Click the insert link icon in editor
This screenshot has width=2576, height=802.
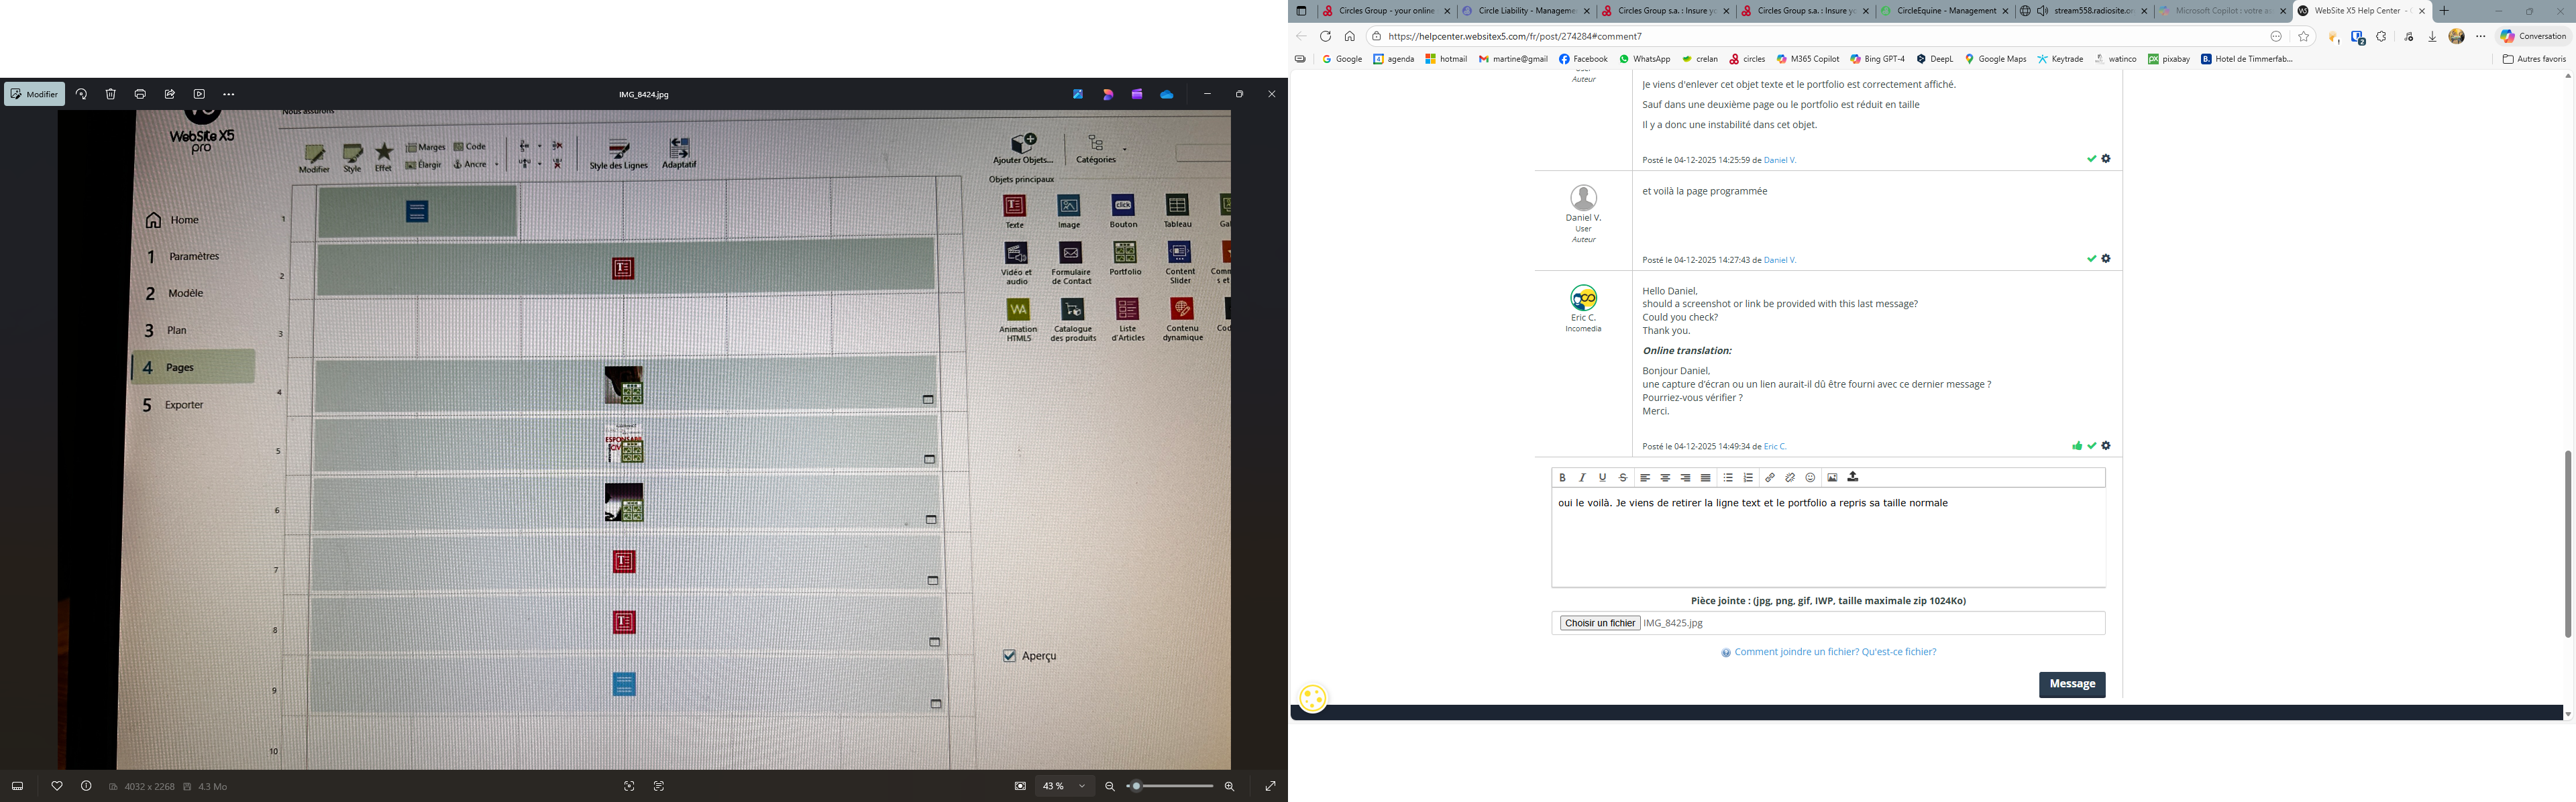pyautogui.click(x=1769, y=478)
